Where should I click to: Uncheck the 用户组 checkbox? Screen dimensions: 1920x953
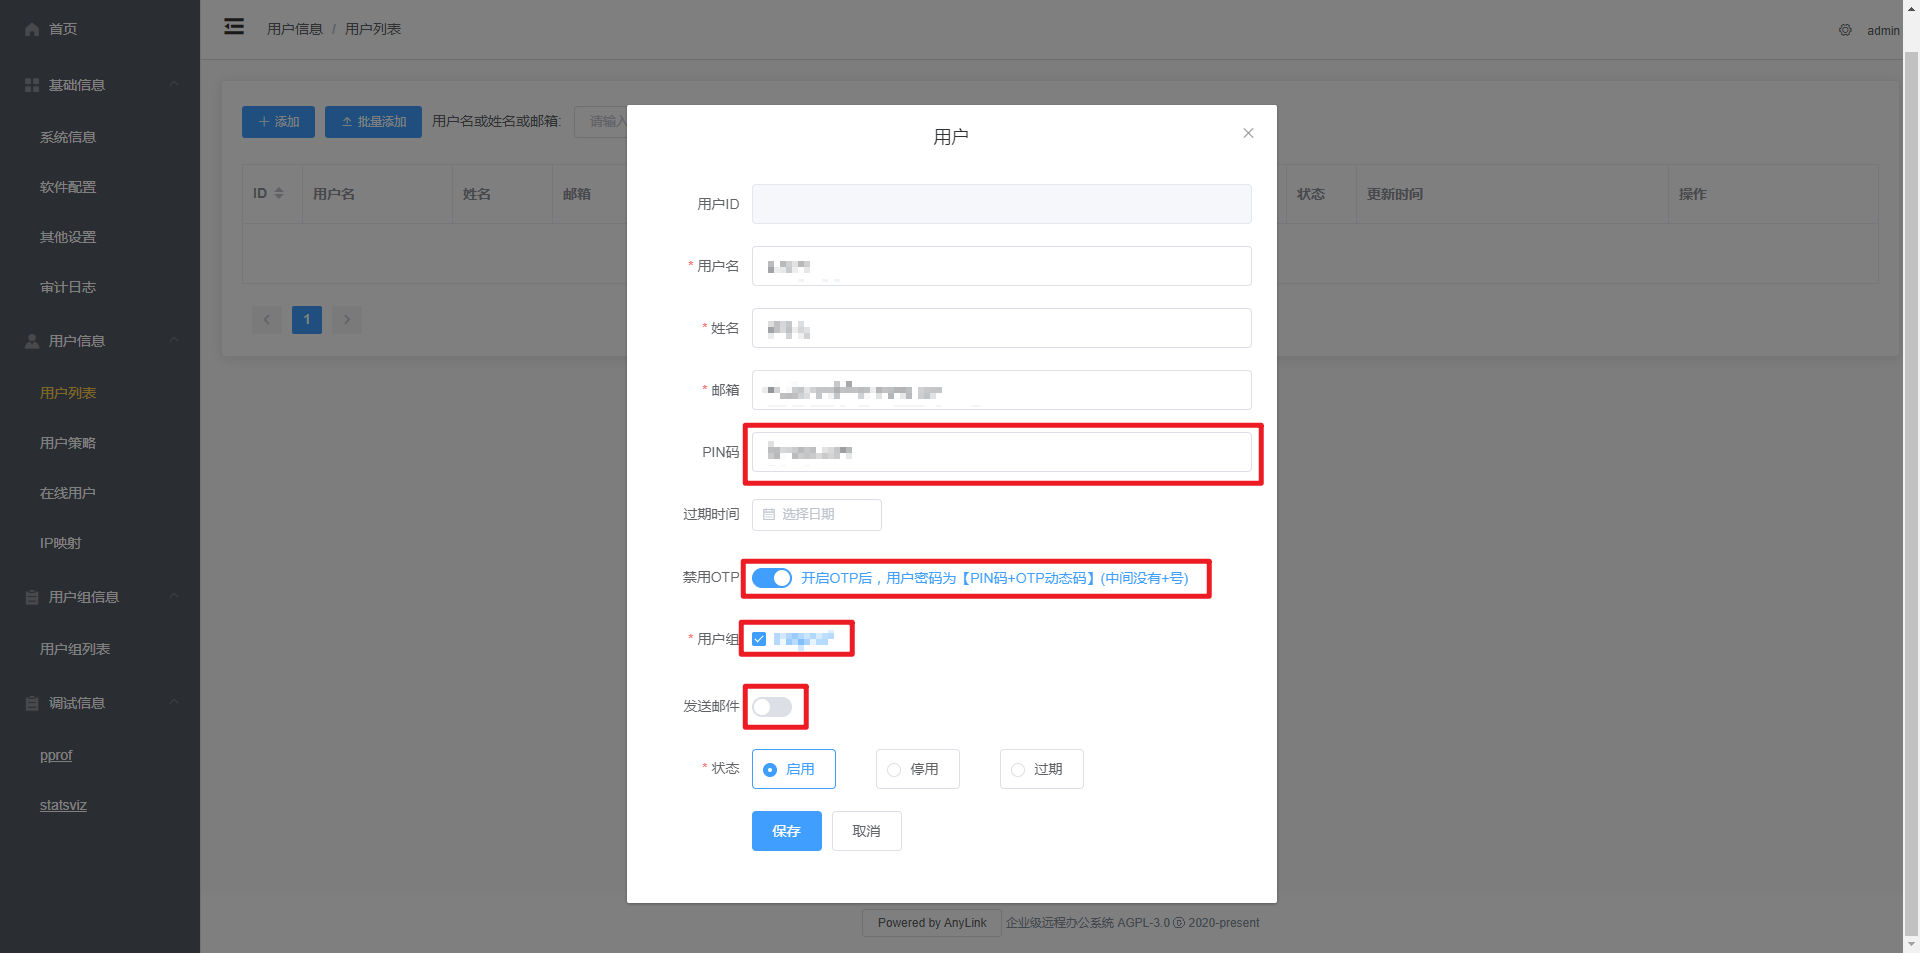point(759,639)
